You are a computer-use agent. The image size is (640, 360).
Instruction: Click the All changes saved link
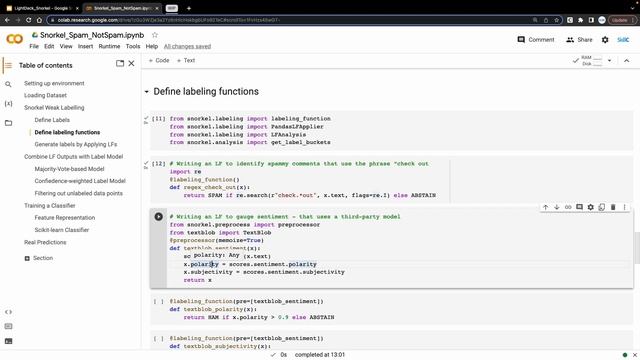(187, 47)
